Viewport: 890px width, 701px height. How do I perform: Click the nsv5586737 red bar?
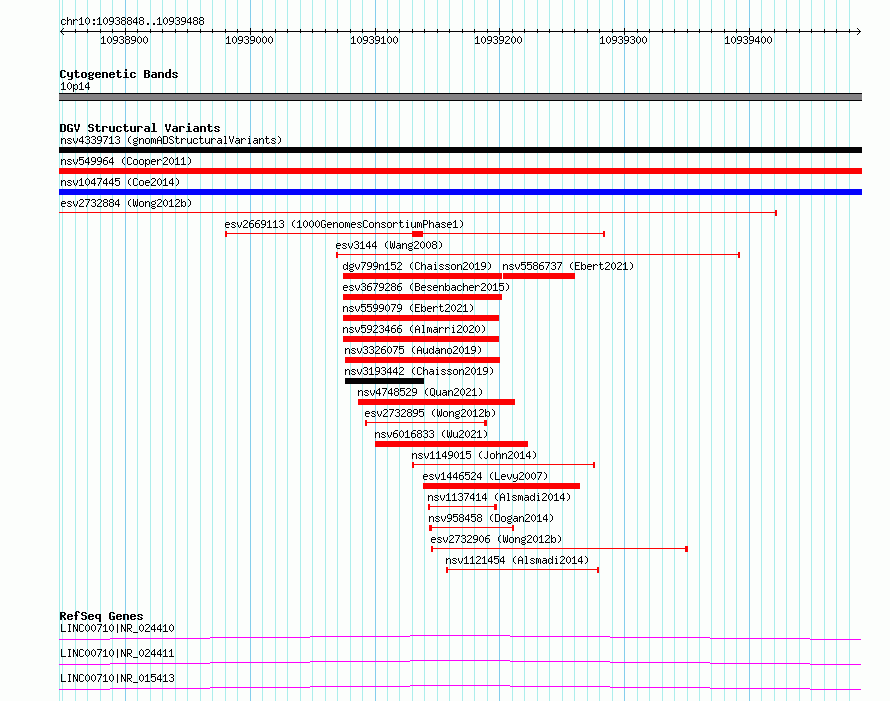(539, 276)
